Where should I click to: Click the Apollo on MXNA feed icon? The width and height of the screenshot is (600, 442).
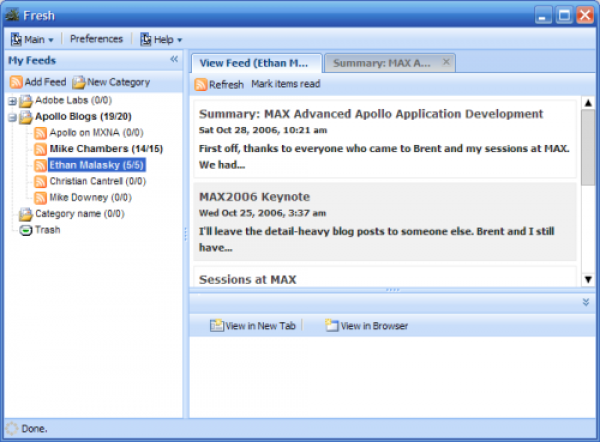tap(41, 133)
